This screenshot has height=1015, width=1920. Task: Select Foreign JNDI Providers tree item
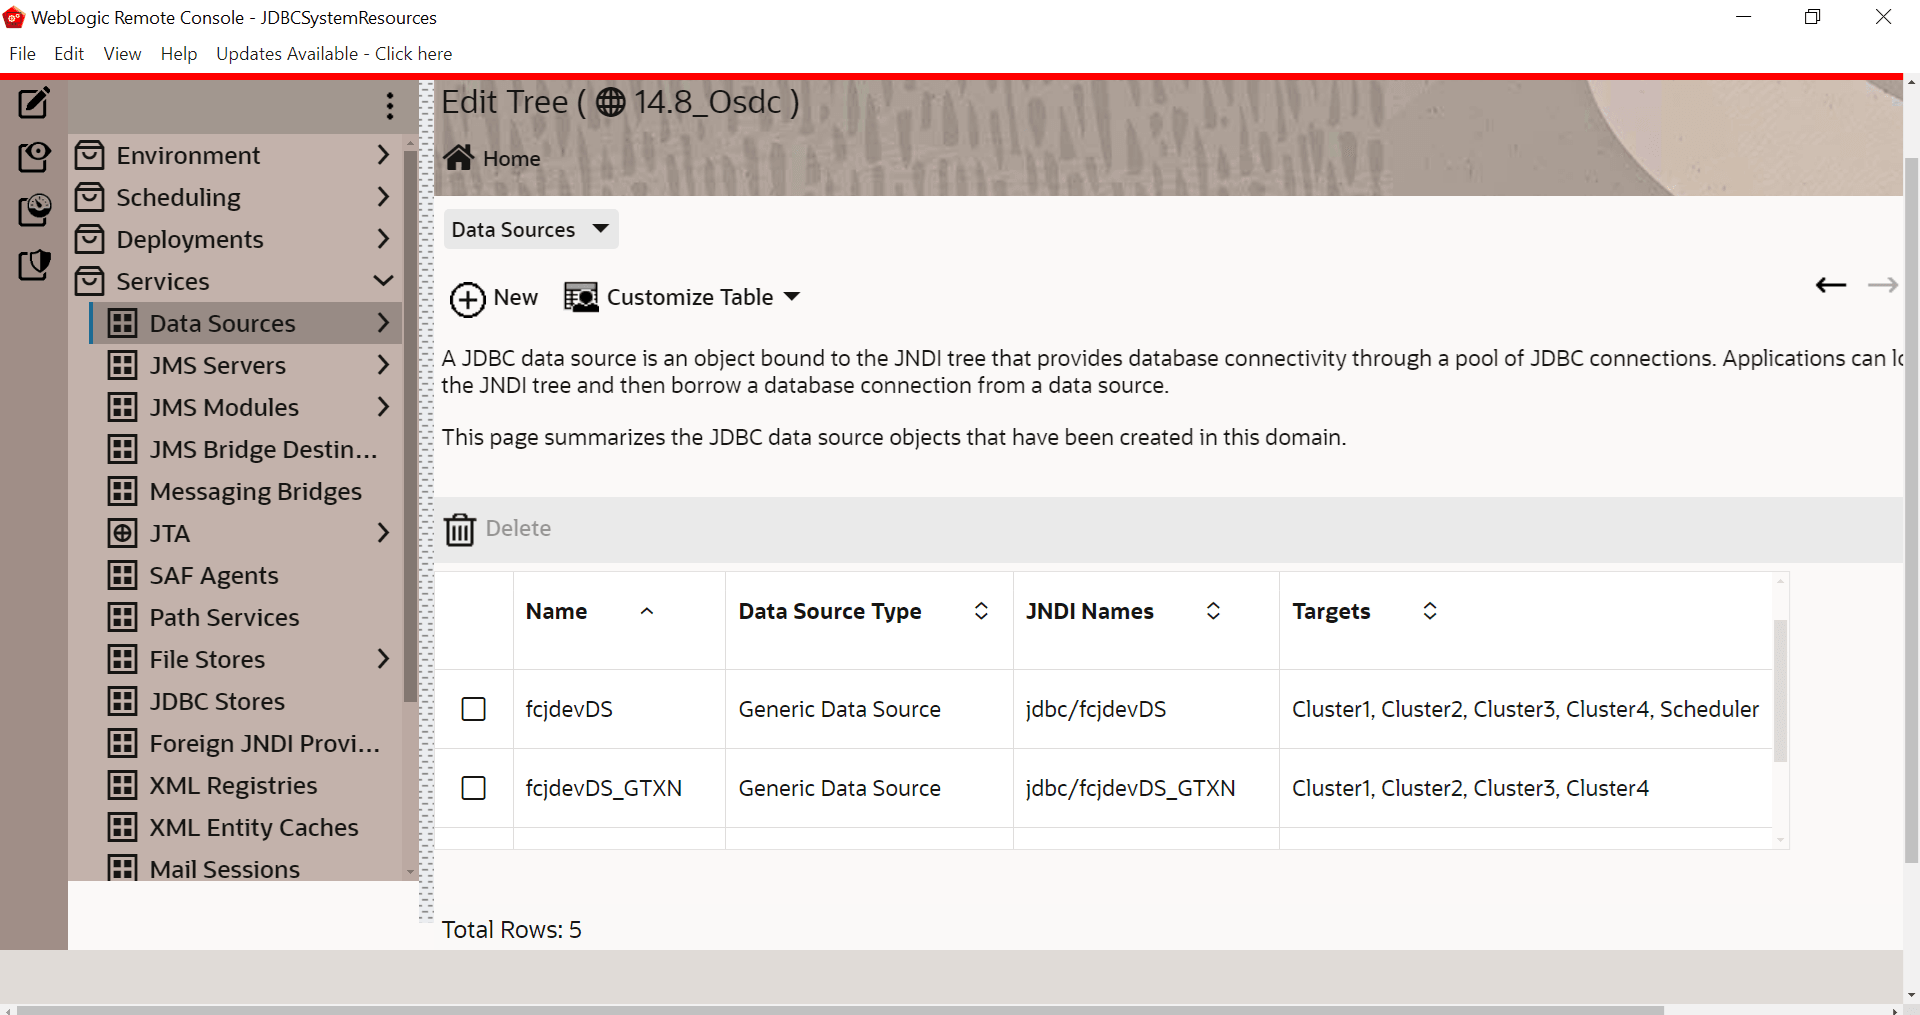tap(265, 743)
